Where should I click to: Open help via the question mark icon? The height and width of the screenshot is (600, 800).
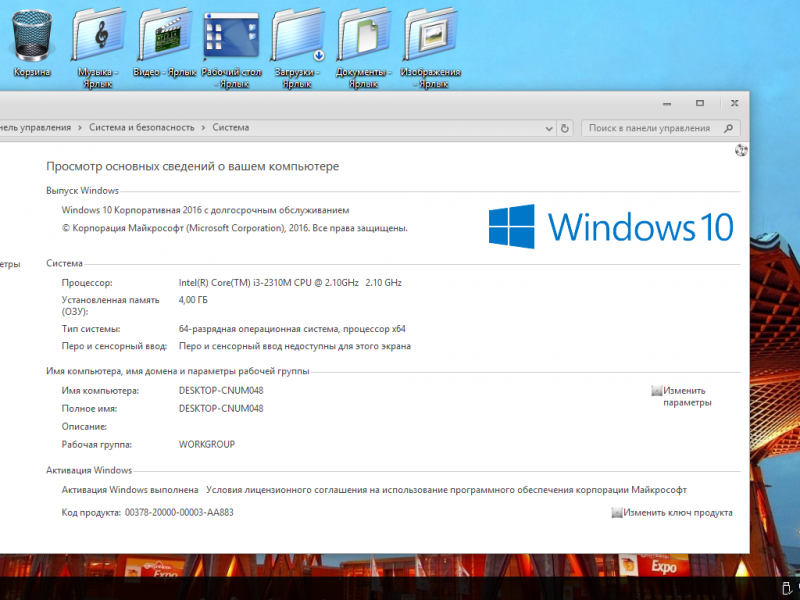tap(741, 151)
